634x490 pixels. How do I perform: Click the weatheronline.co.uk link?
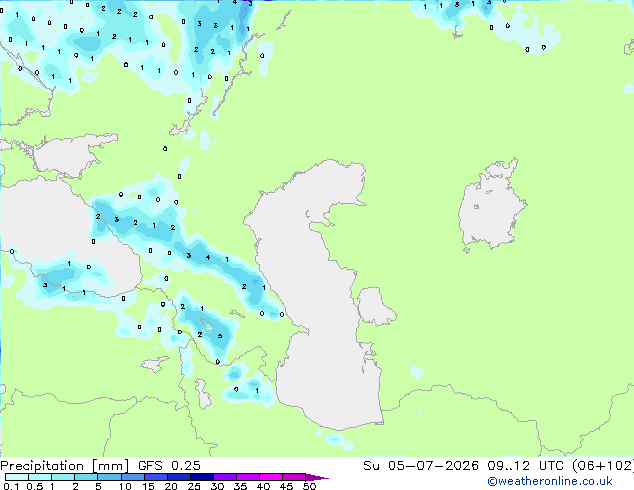click(550, 481)
